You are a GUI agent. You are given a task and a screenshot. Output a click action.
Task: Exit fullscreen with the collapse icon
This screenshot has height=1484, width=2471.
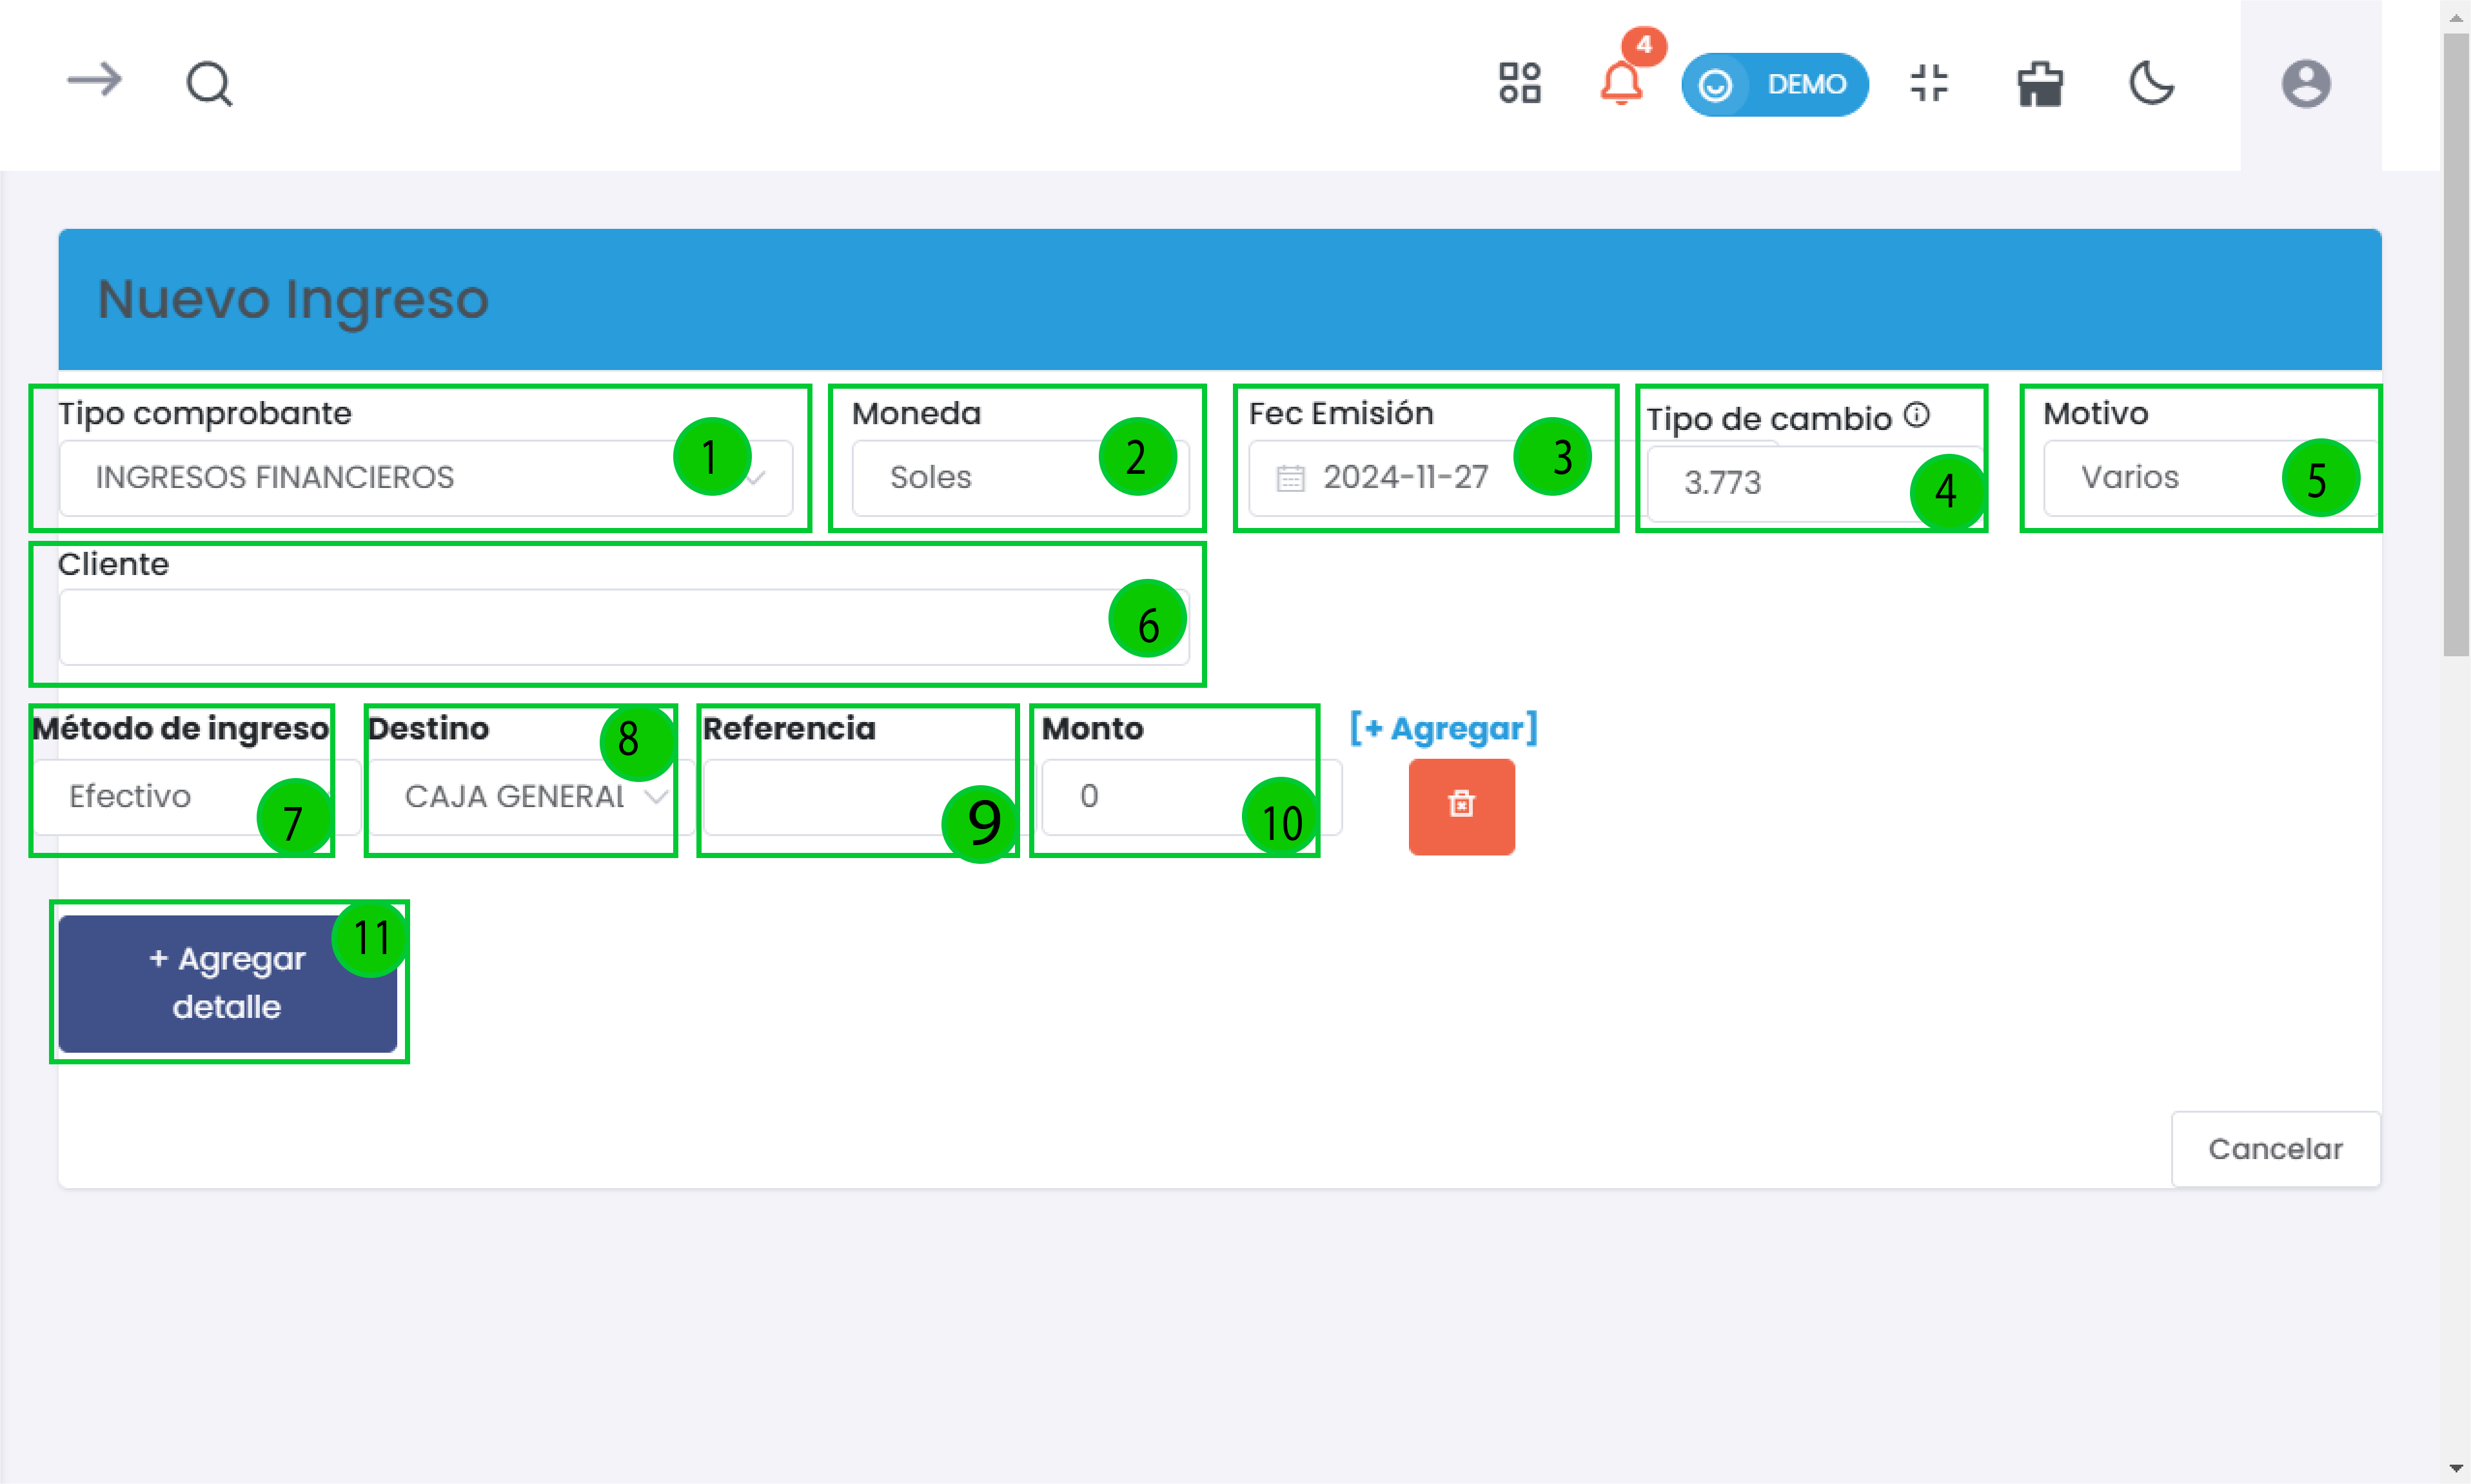point(1928,83)
